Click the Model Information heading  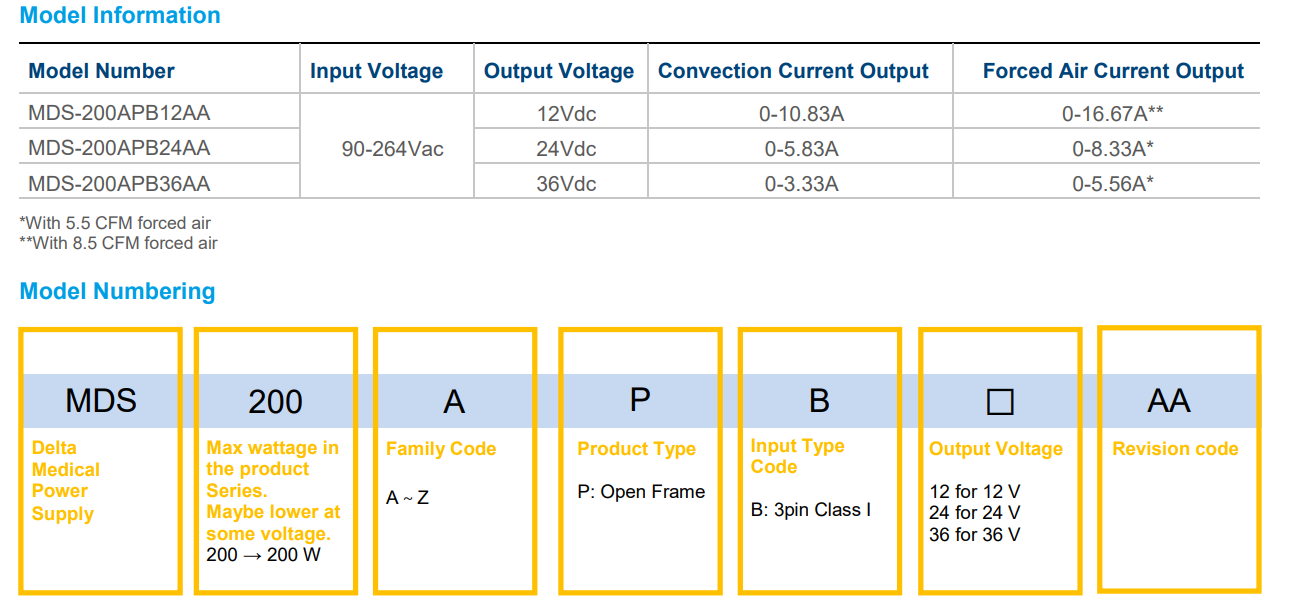point(120,16)
